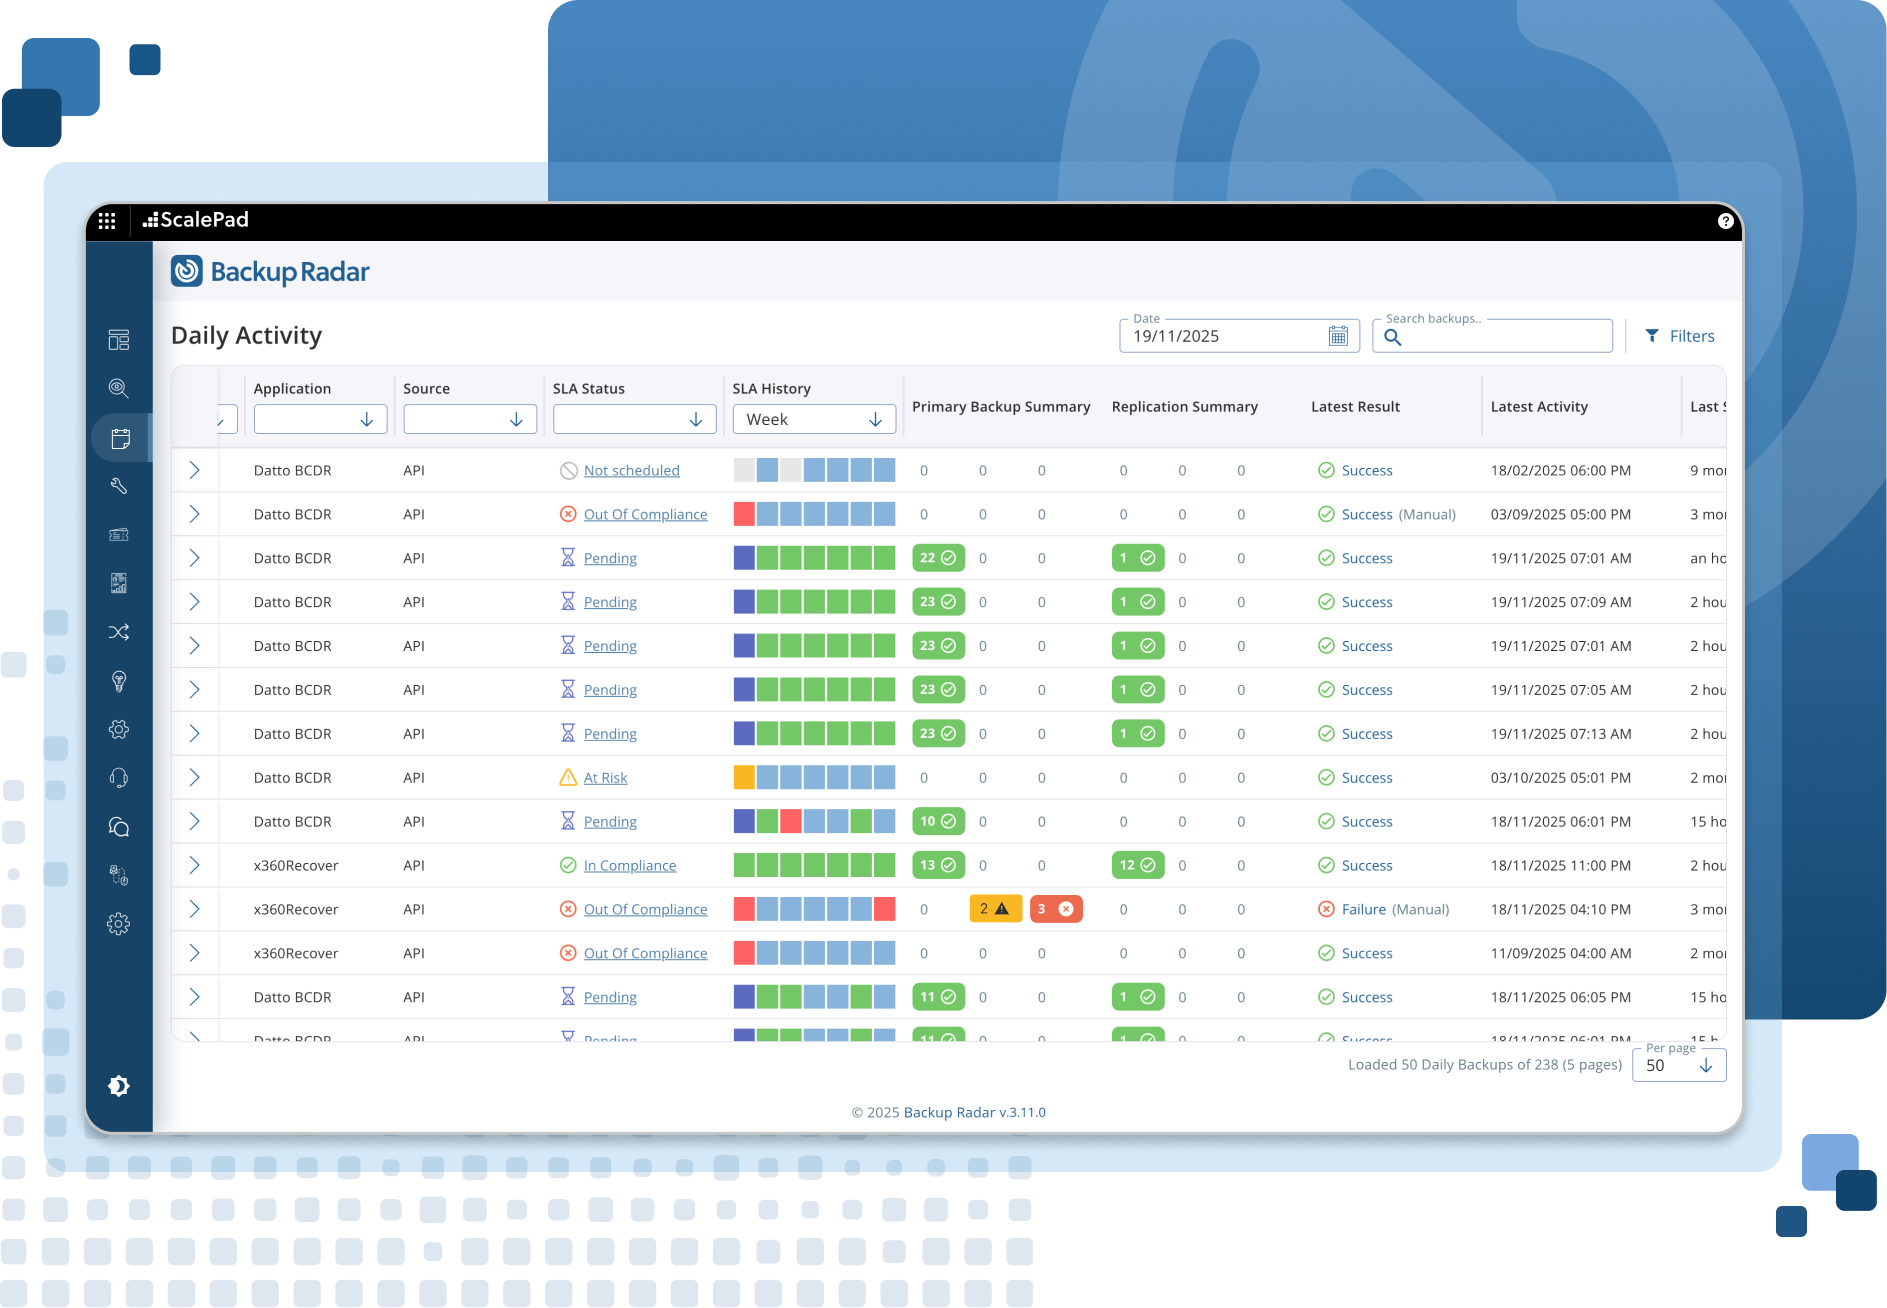The width and height of the screenshot is (1887, 1308).
Task: Click the At Risk status link
Action: click(605, 778)
